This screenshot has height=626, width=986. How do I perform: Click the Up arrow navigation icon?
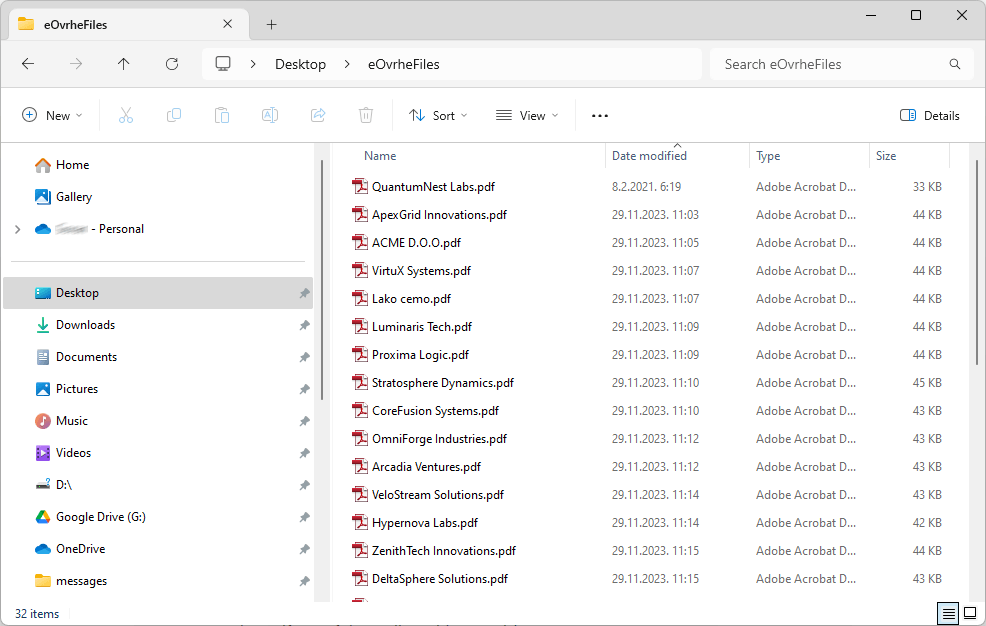[x=124, y=64]
